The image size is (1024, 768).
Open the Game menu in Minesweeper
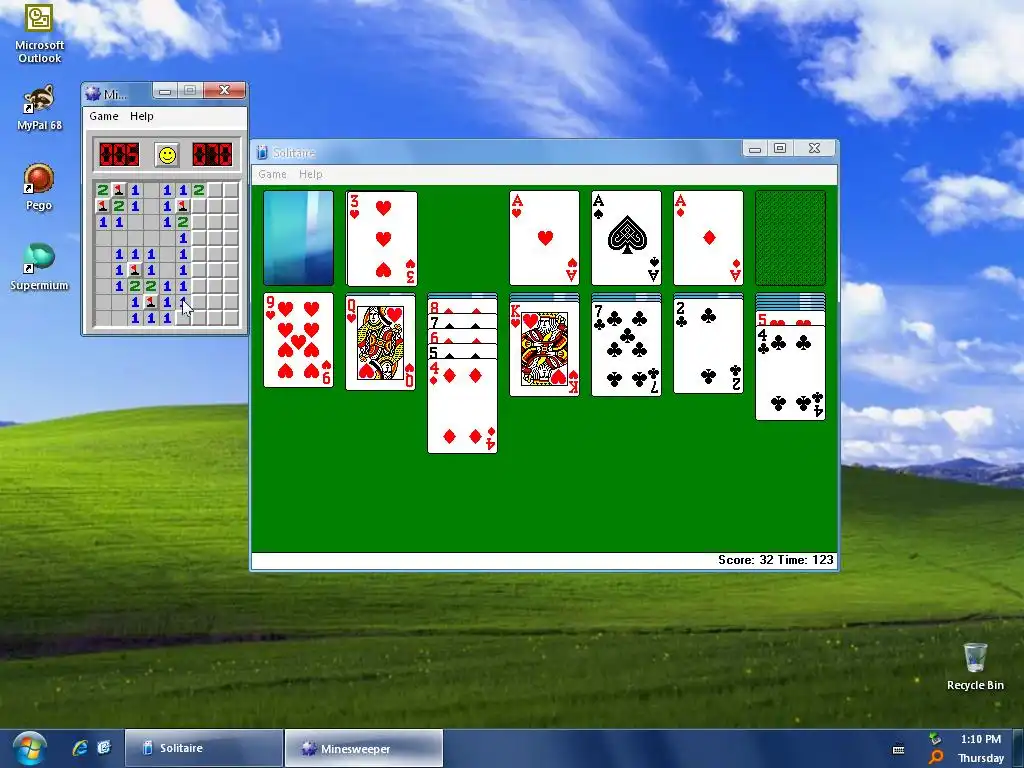(104, 116)
